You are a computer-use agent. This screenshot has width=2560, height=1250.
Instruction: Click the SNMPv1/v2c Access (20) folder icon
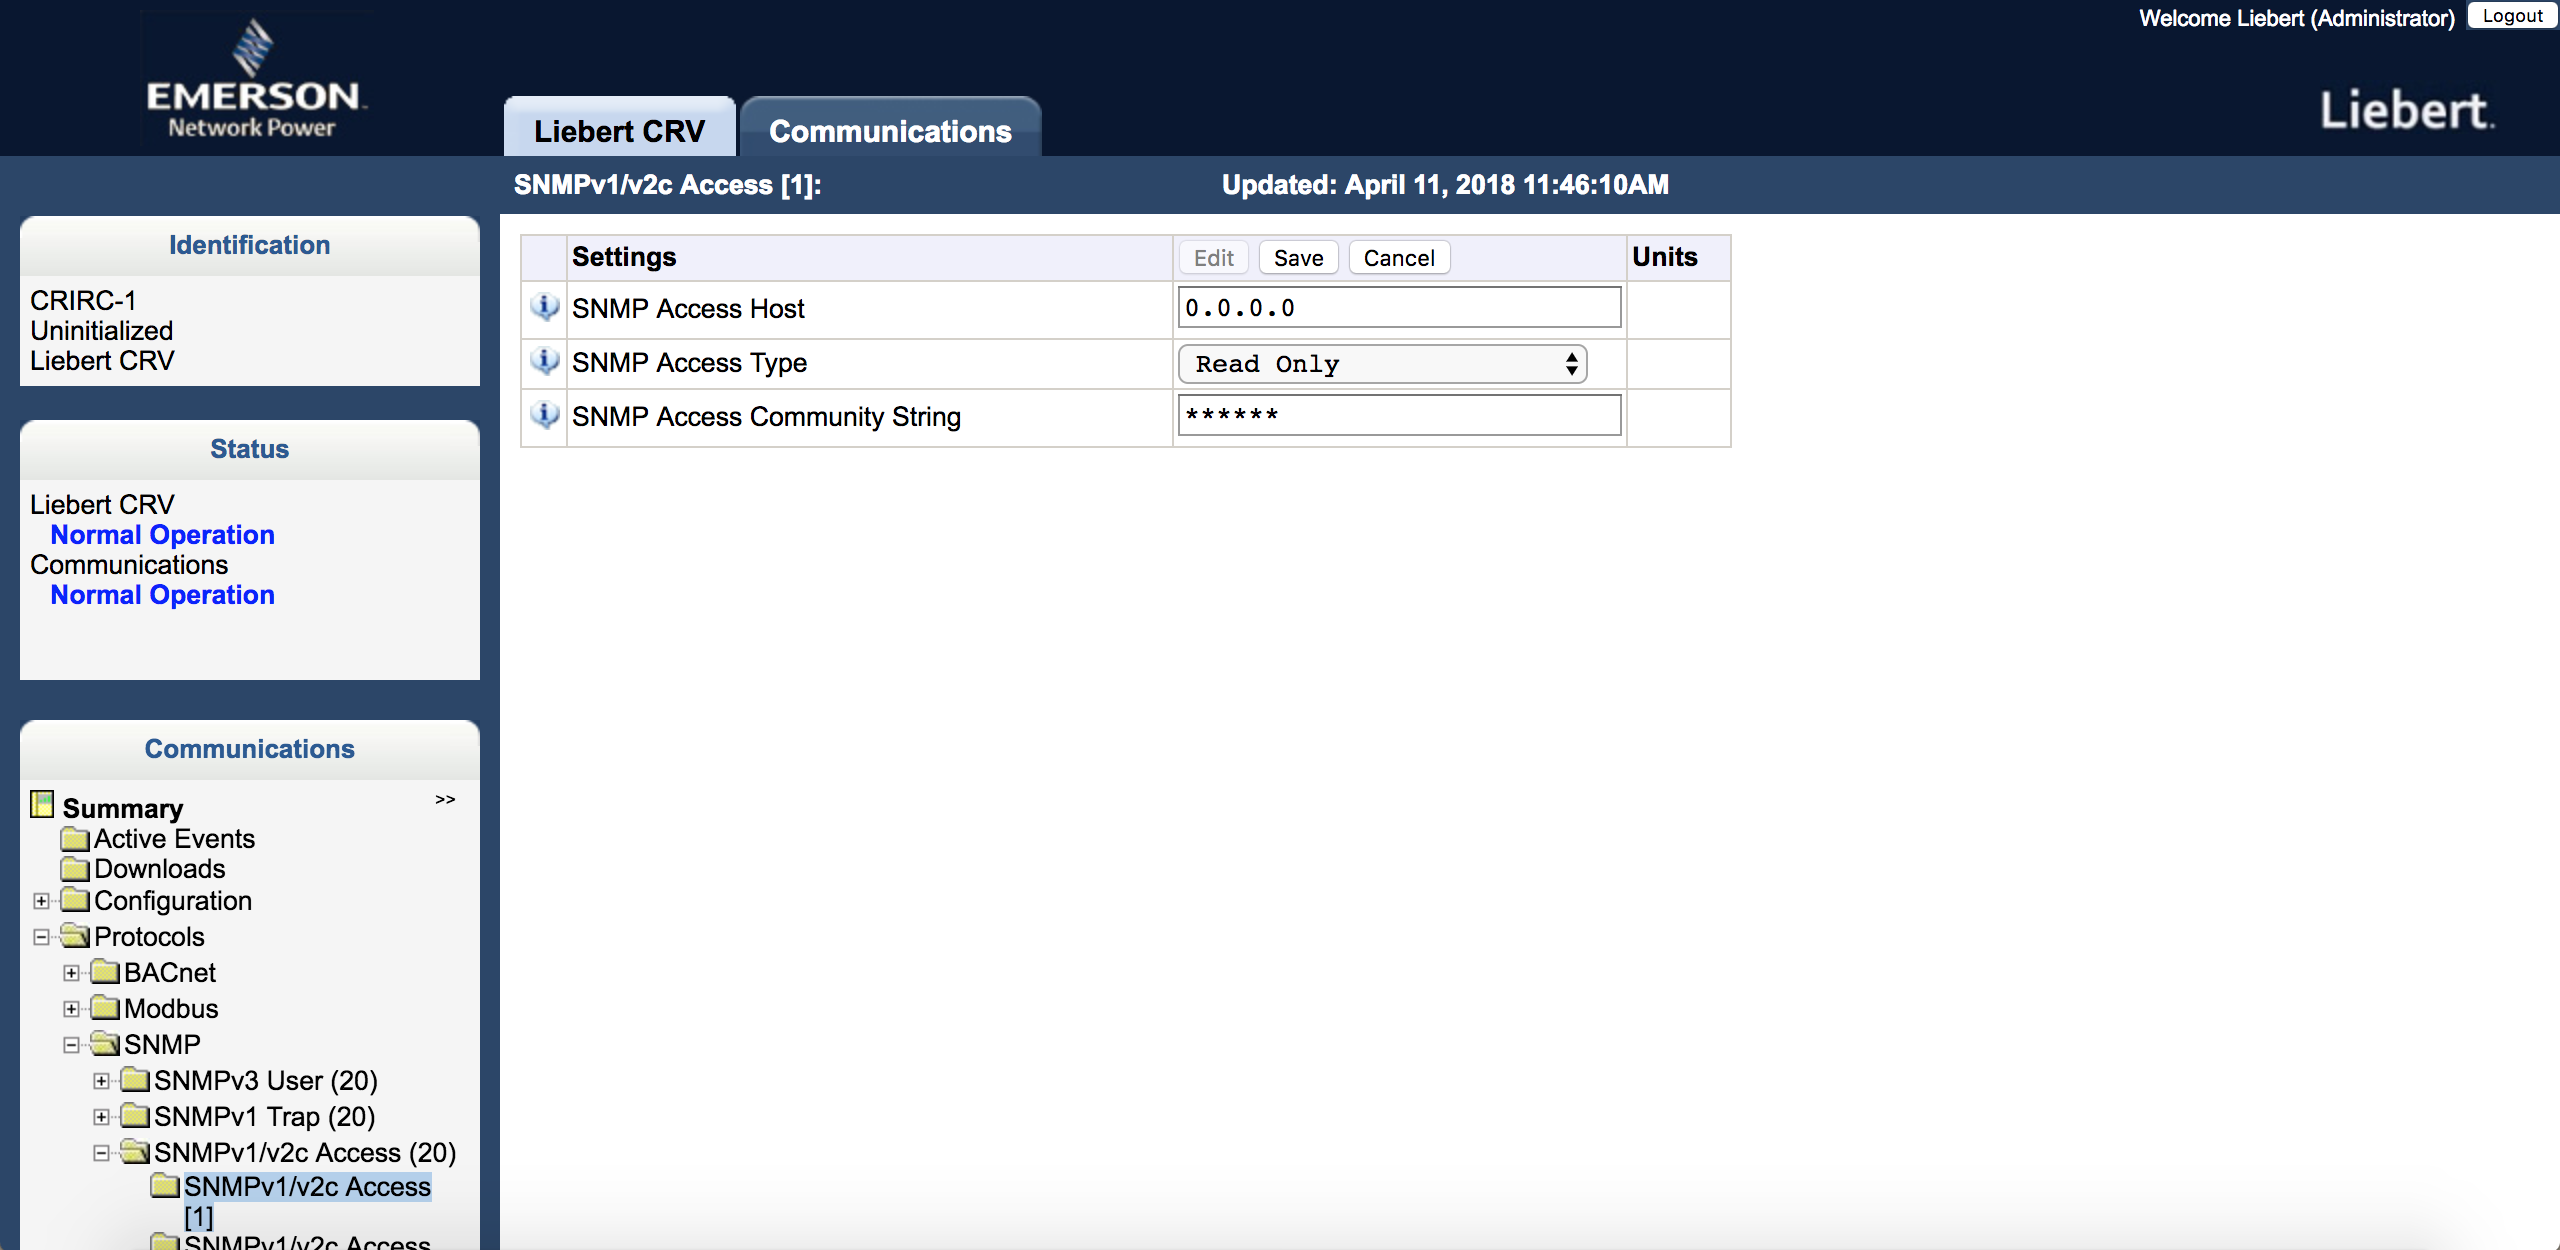click(x=135, y=1152)
